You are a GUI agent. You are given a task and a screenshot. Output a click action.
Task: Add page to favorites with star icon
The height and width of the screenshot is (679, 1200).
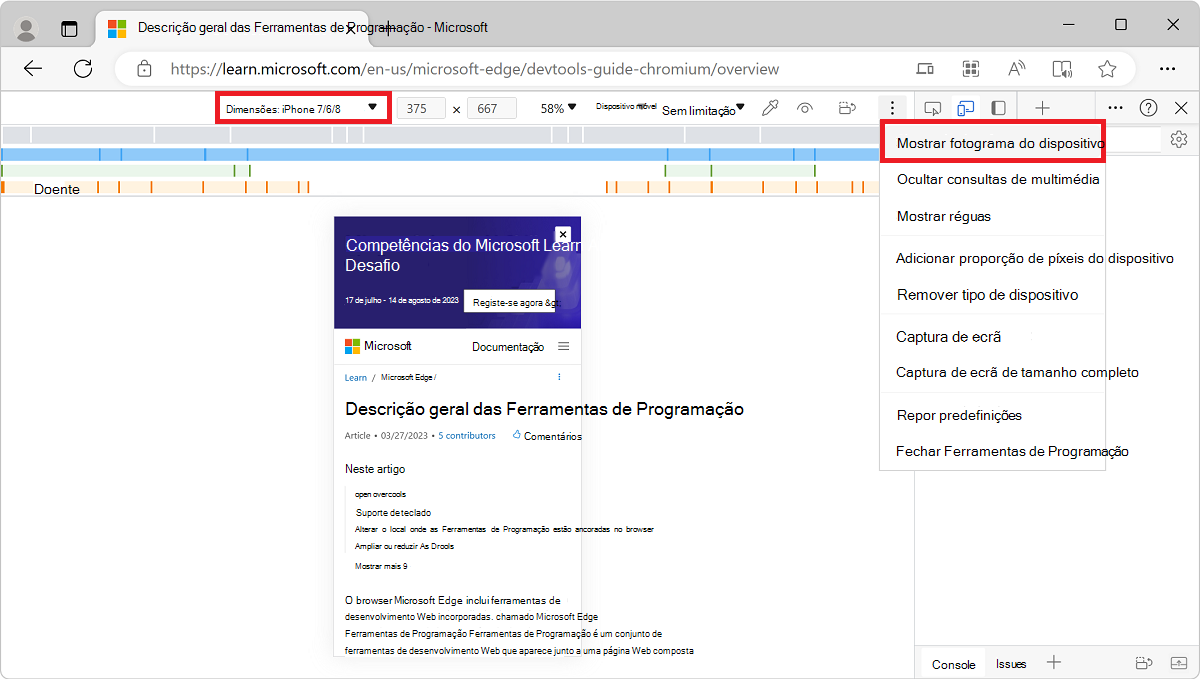point(1107,69)
